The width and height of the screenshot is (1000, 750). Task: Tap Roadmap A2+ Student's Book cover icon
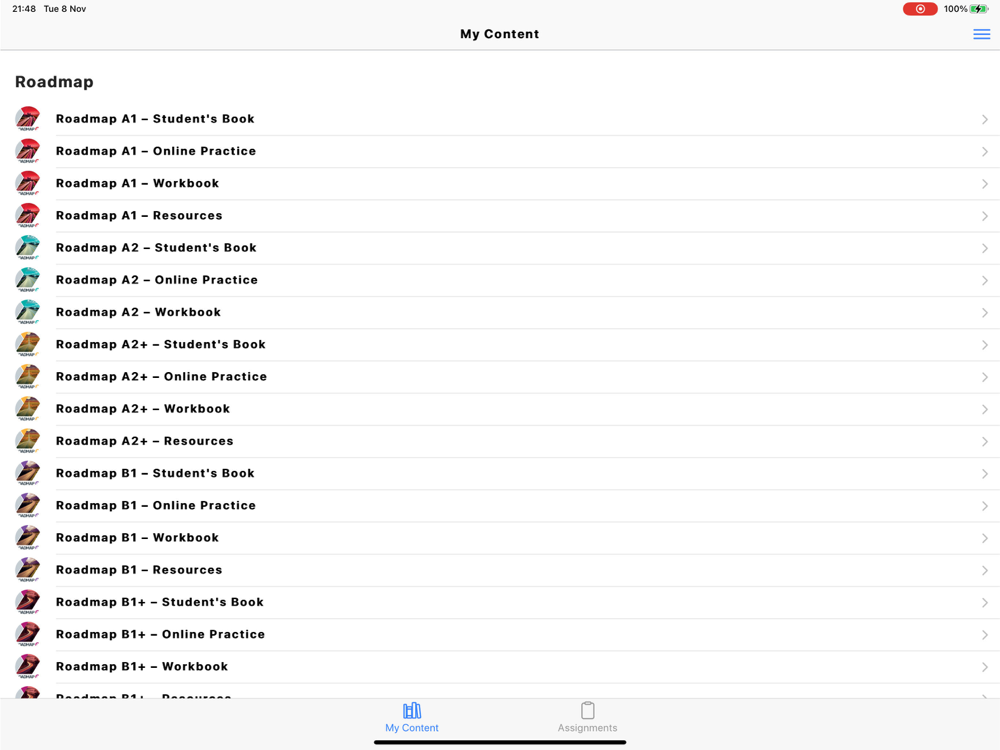(x=27, y=344)
